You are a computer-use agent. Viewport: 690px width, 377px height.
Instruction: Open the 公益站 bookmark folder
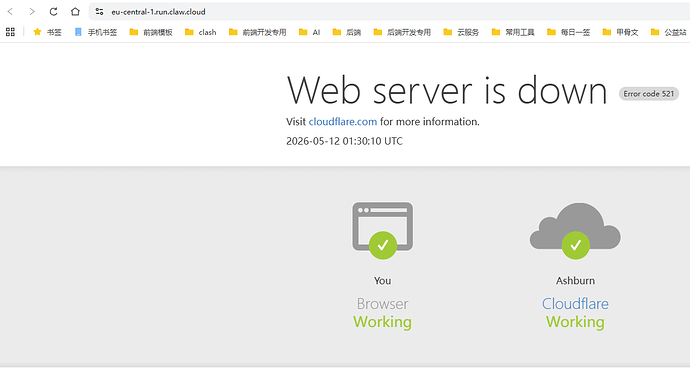(669, 32)
